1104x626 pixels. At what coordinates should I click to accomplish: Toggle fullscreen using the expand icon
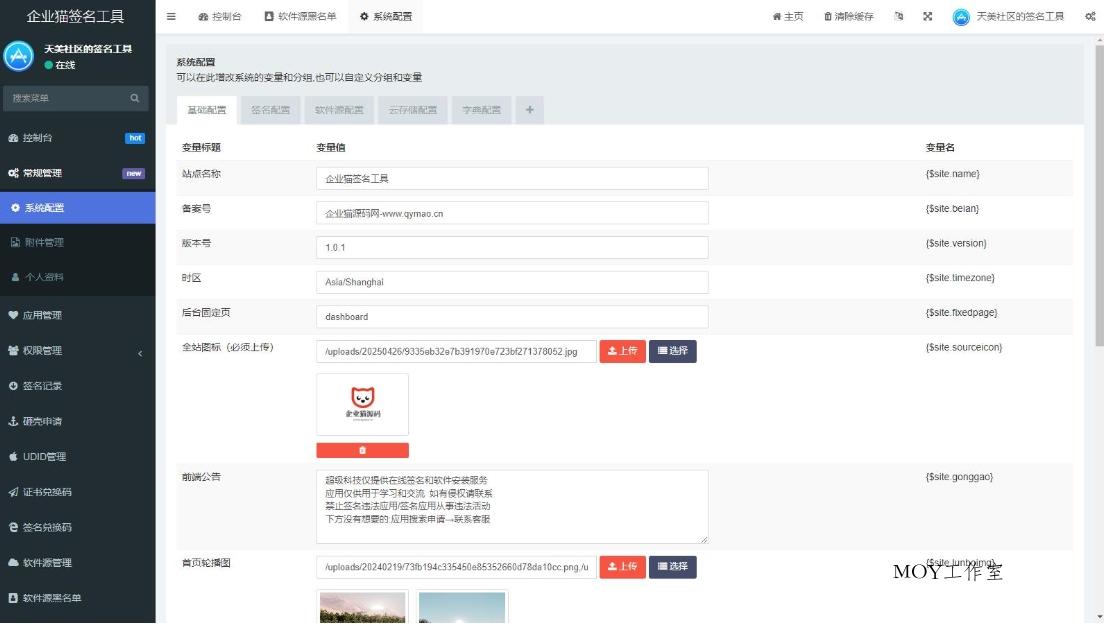(925, 16)
